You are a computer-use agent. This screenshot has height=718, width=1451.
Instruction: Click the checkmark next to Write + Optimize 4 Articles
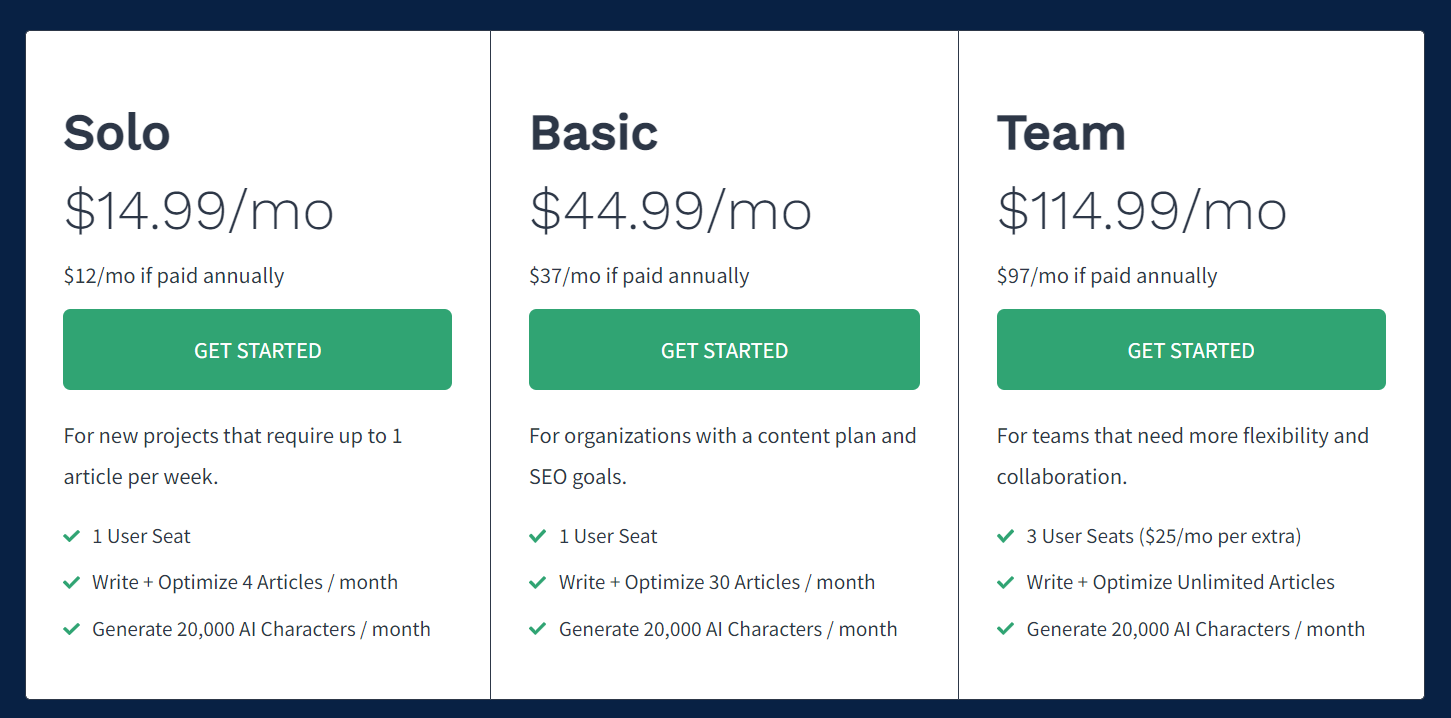[71, 582]
